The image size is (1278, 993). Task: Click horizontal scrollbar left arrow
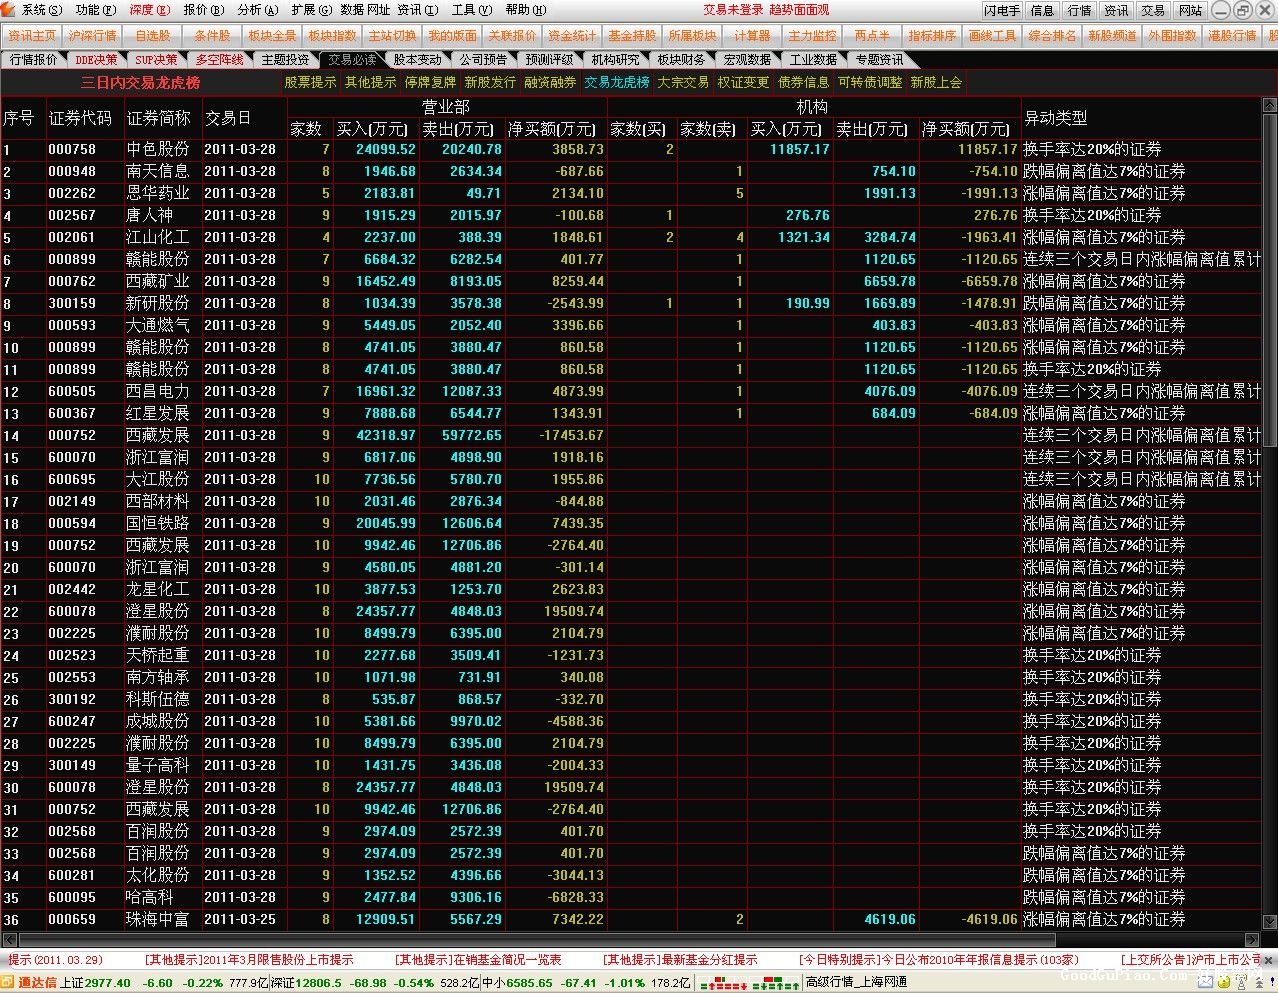point(9,940)
